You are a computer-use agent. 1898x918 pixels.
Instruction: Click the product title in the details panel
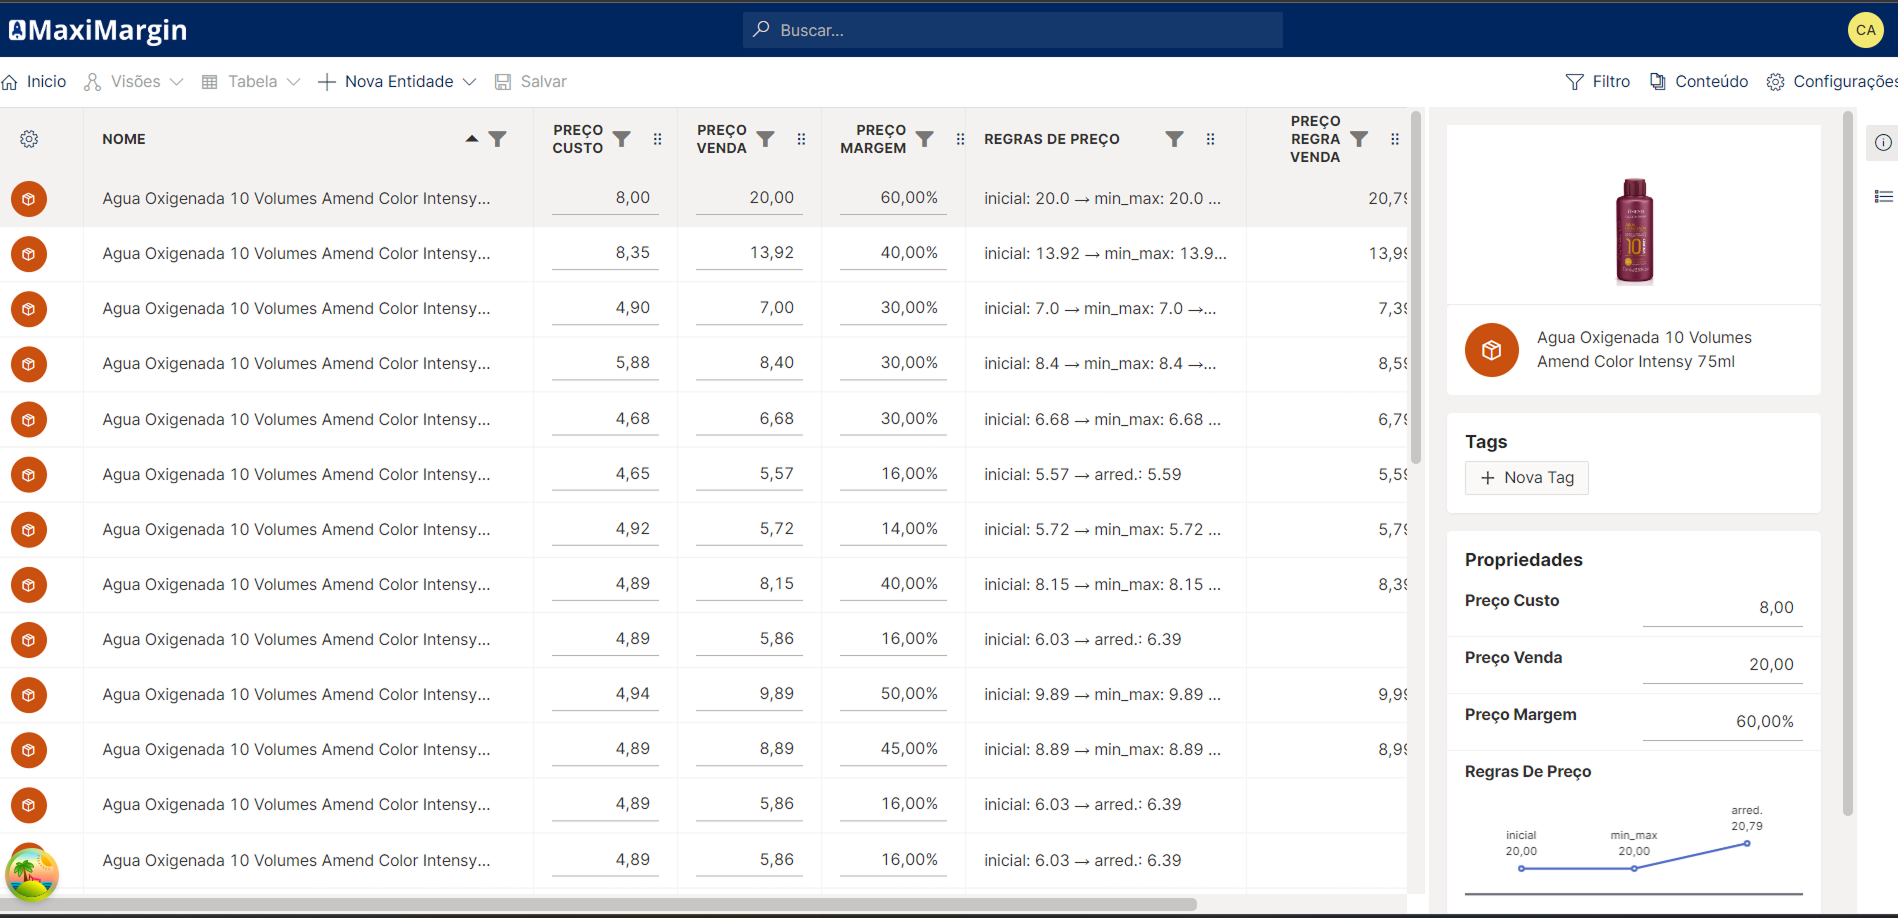[1644, 350]
